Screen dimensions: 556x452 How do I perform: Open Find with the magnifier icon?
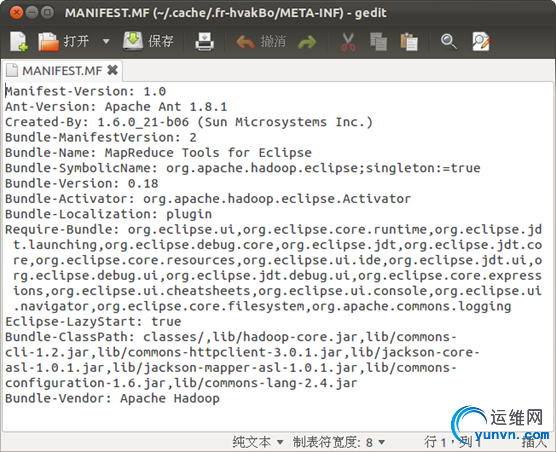tap(449, 42)
